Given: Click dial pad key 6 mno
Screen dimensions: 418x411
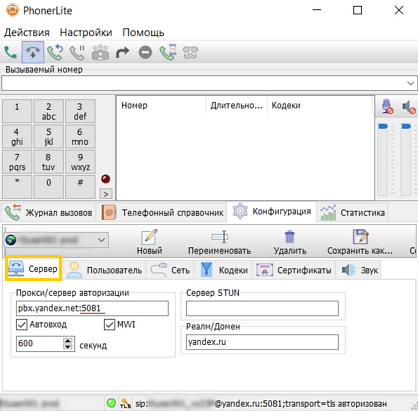Looking at the screenshot, I should (x=80, y=137).
